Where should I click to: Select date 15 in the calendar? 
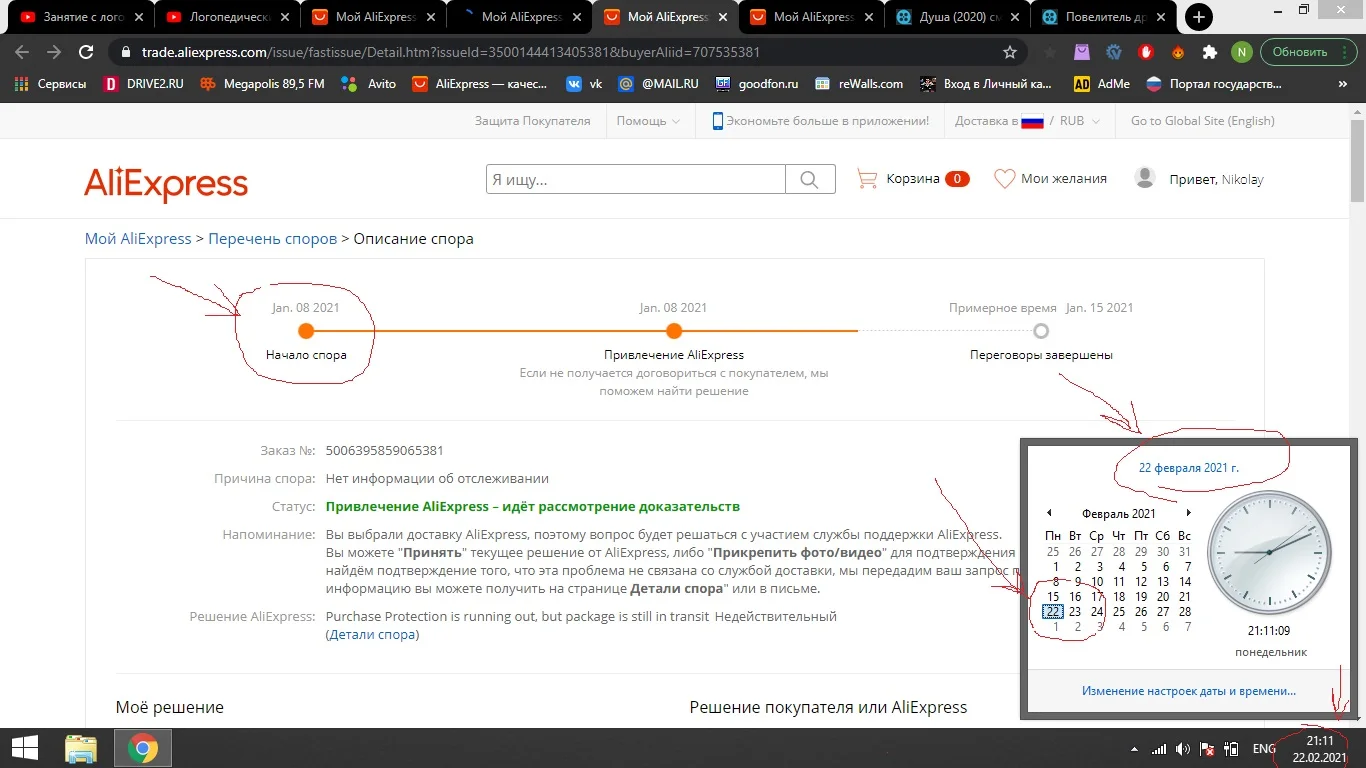pyautogui.click(x=1053, y=597)
